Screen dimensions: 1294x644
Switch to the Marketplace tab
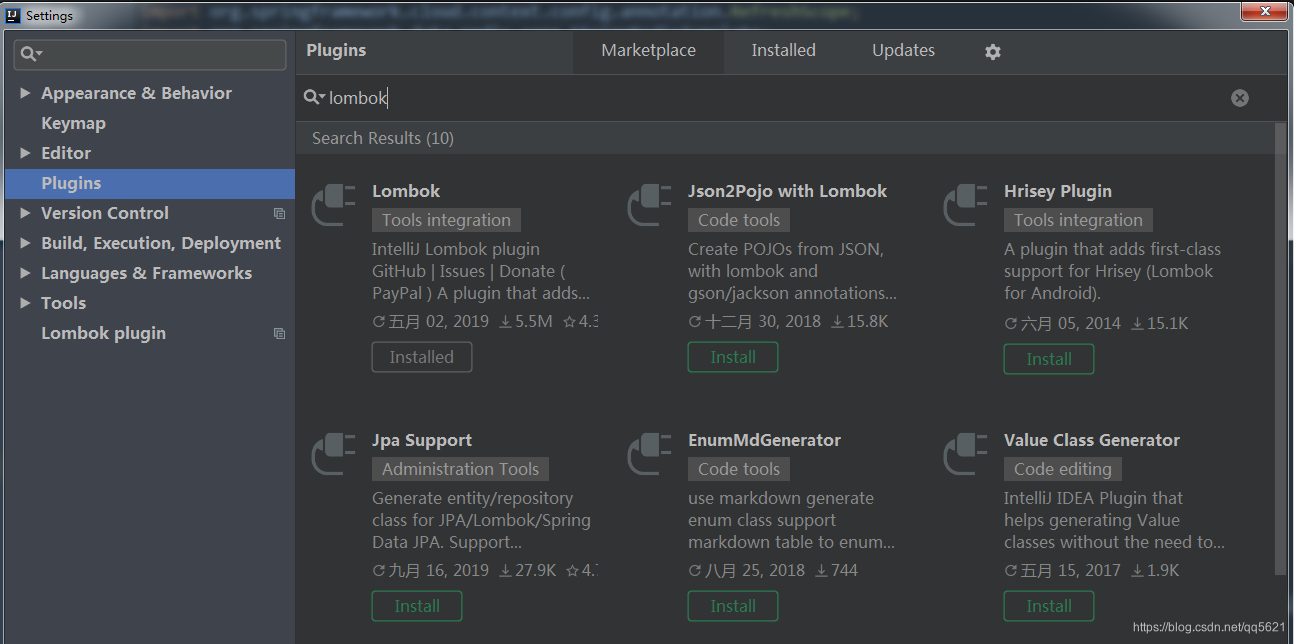point(648,51)
